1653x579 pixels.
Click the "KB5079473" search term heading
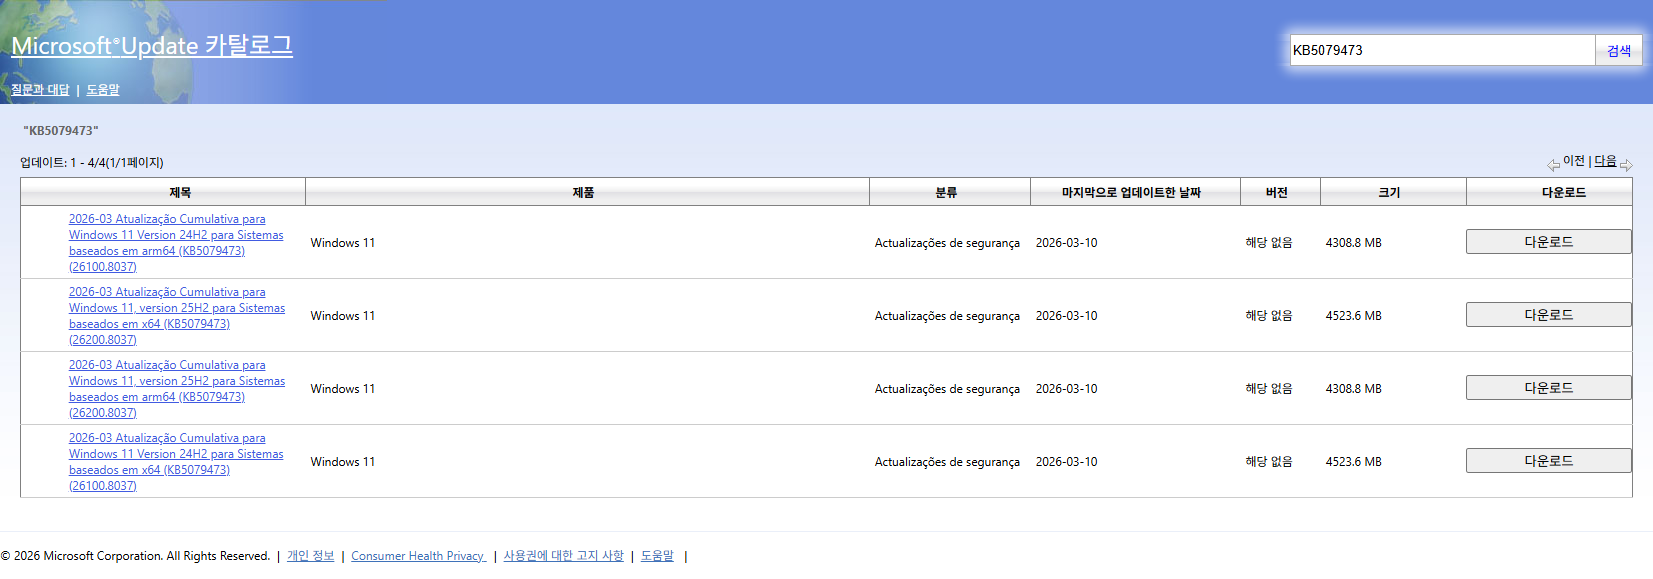(x=61, y=131)
